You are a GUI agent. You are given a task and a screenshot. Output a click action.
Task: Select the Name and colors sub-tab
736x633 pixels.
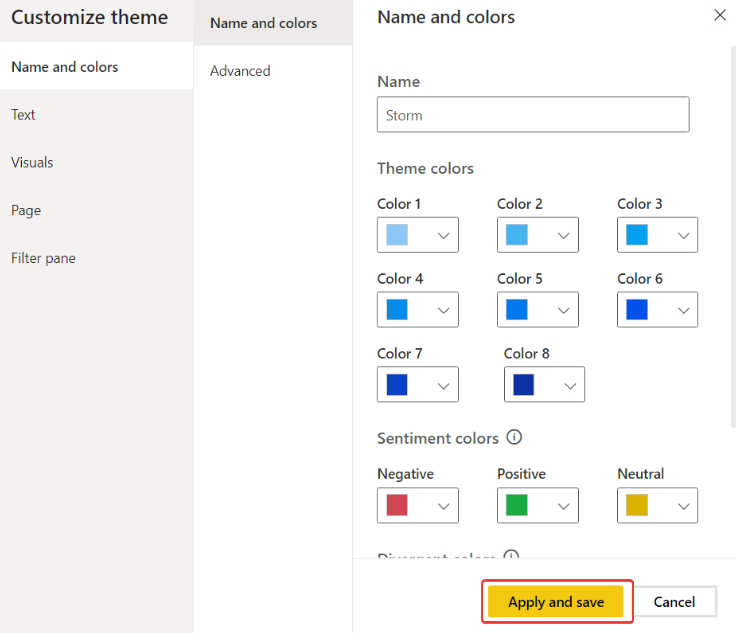tap(273, 23)
